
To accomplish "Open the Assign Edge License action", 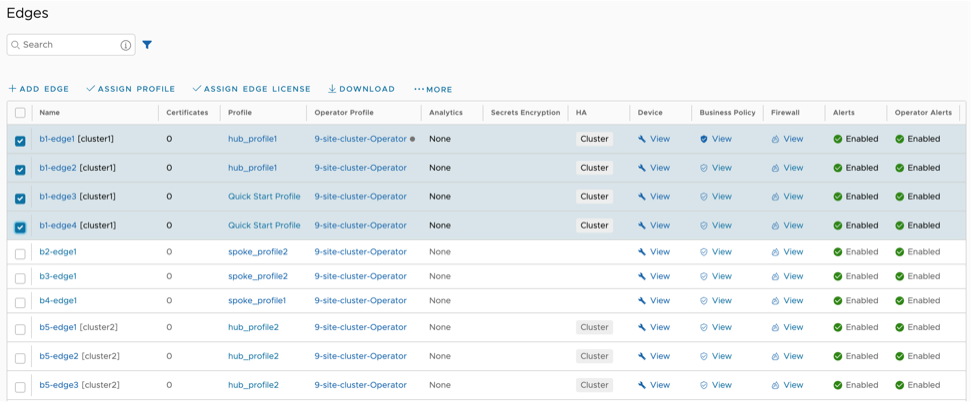I will [x=251, y=89].
